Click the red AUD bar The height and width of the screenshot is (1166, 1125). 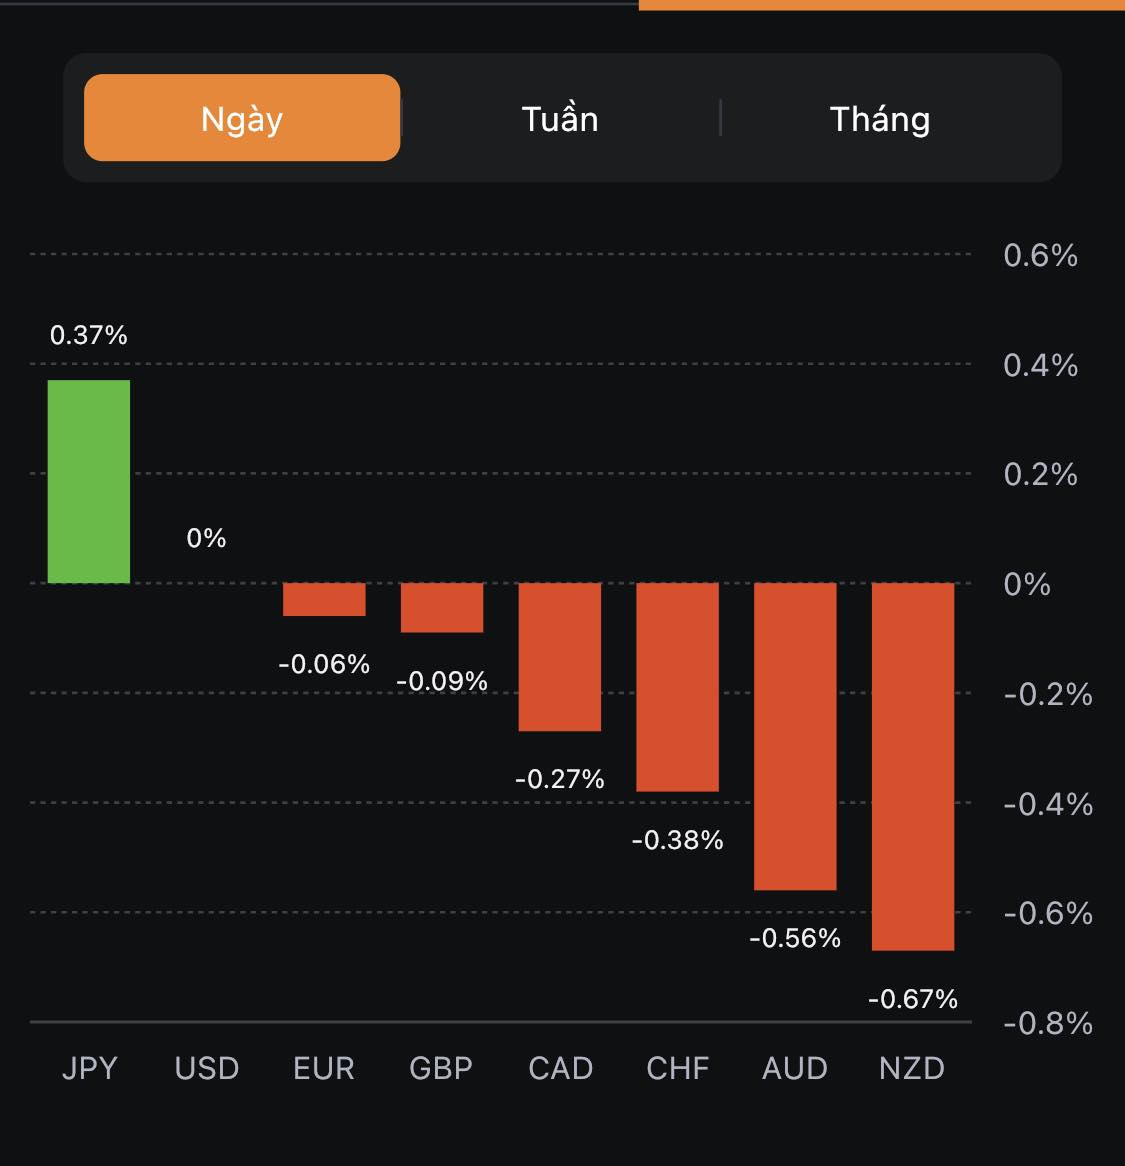pyautogui.click(x=795, y=735)
